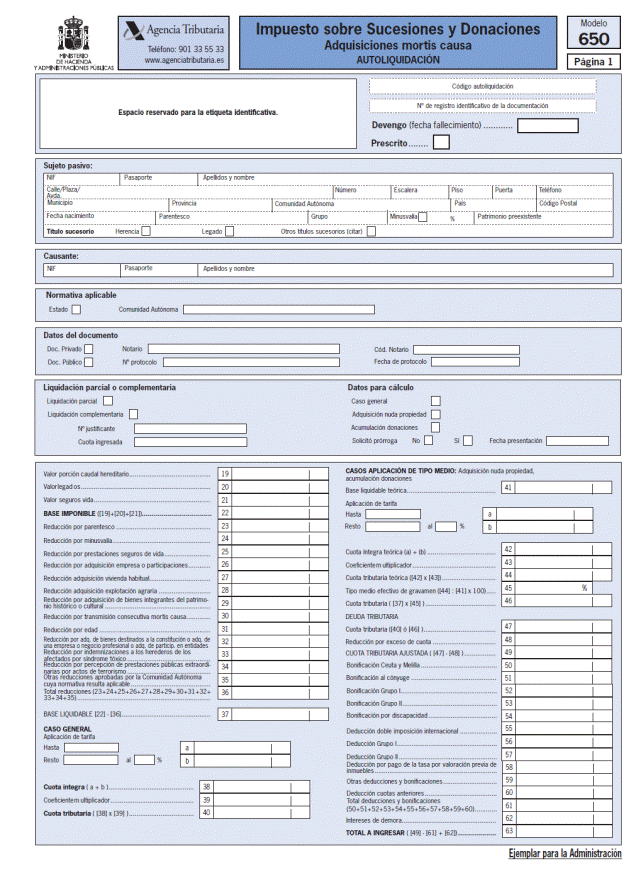Image resolution: width=642 pixels, height=877 pixels.
Task: Tick the Liquidación complementaria checkbox
Action: pos(133,414)
